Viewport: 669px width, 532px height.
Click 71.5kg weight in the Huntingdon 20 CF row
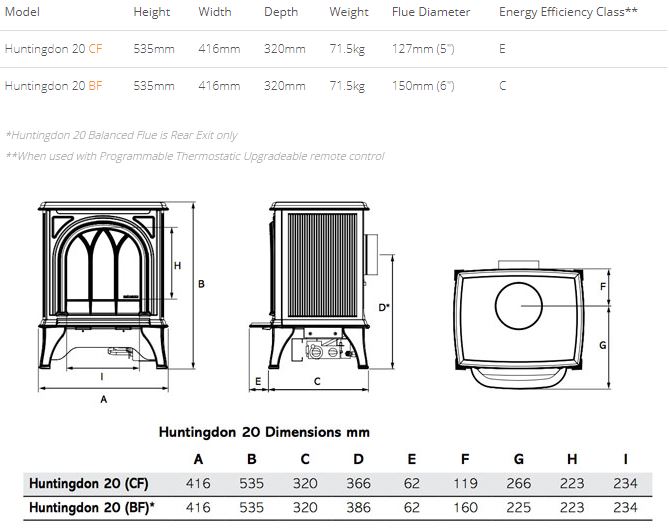(347, 49)
